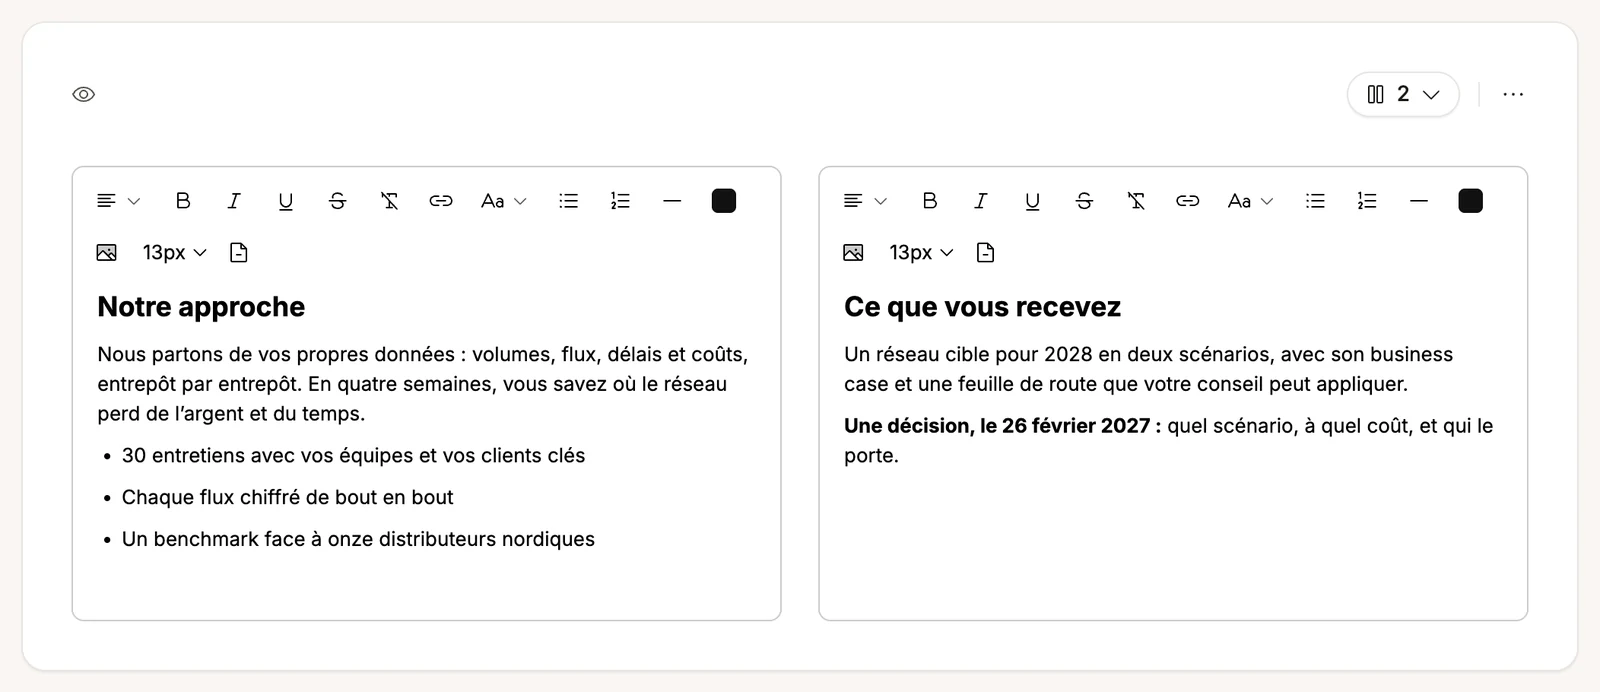Insert image in Ce que vous recevez editor
The height and width of the screenshot is (692, 1600).
click(x=853, y=252)
